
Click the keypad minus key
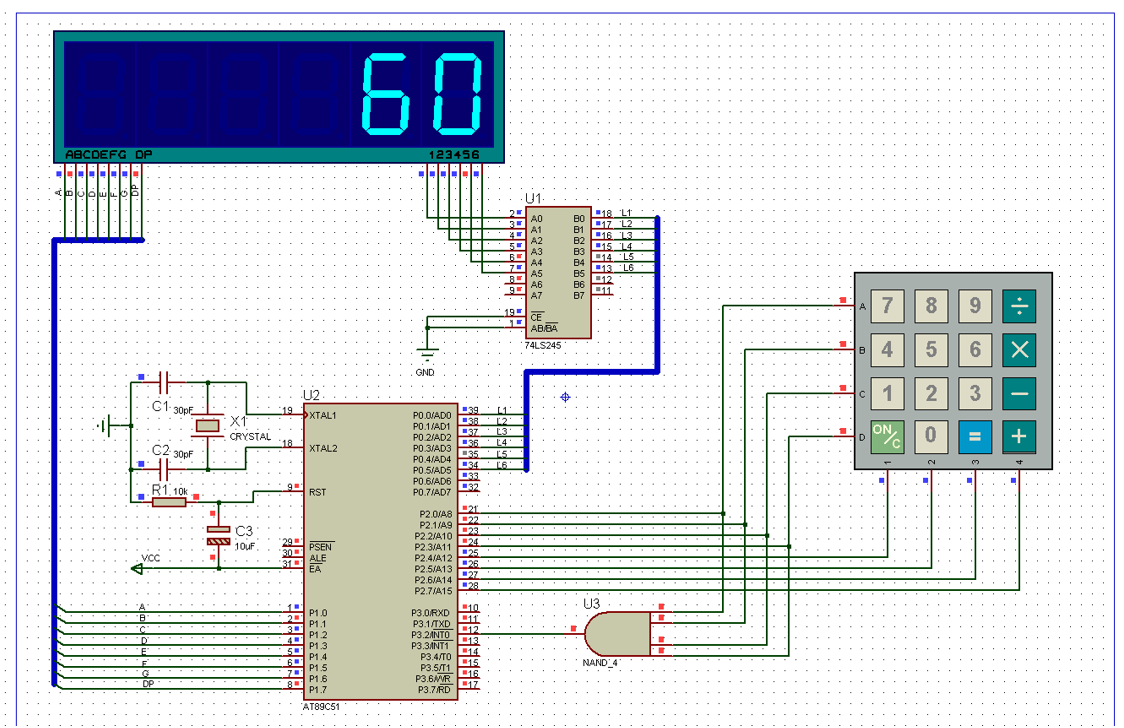coord(1019,393)
